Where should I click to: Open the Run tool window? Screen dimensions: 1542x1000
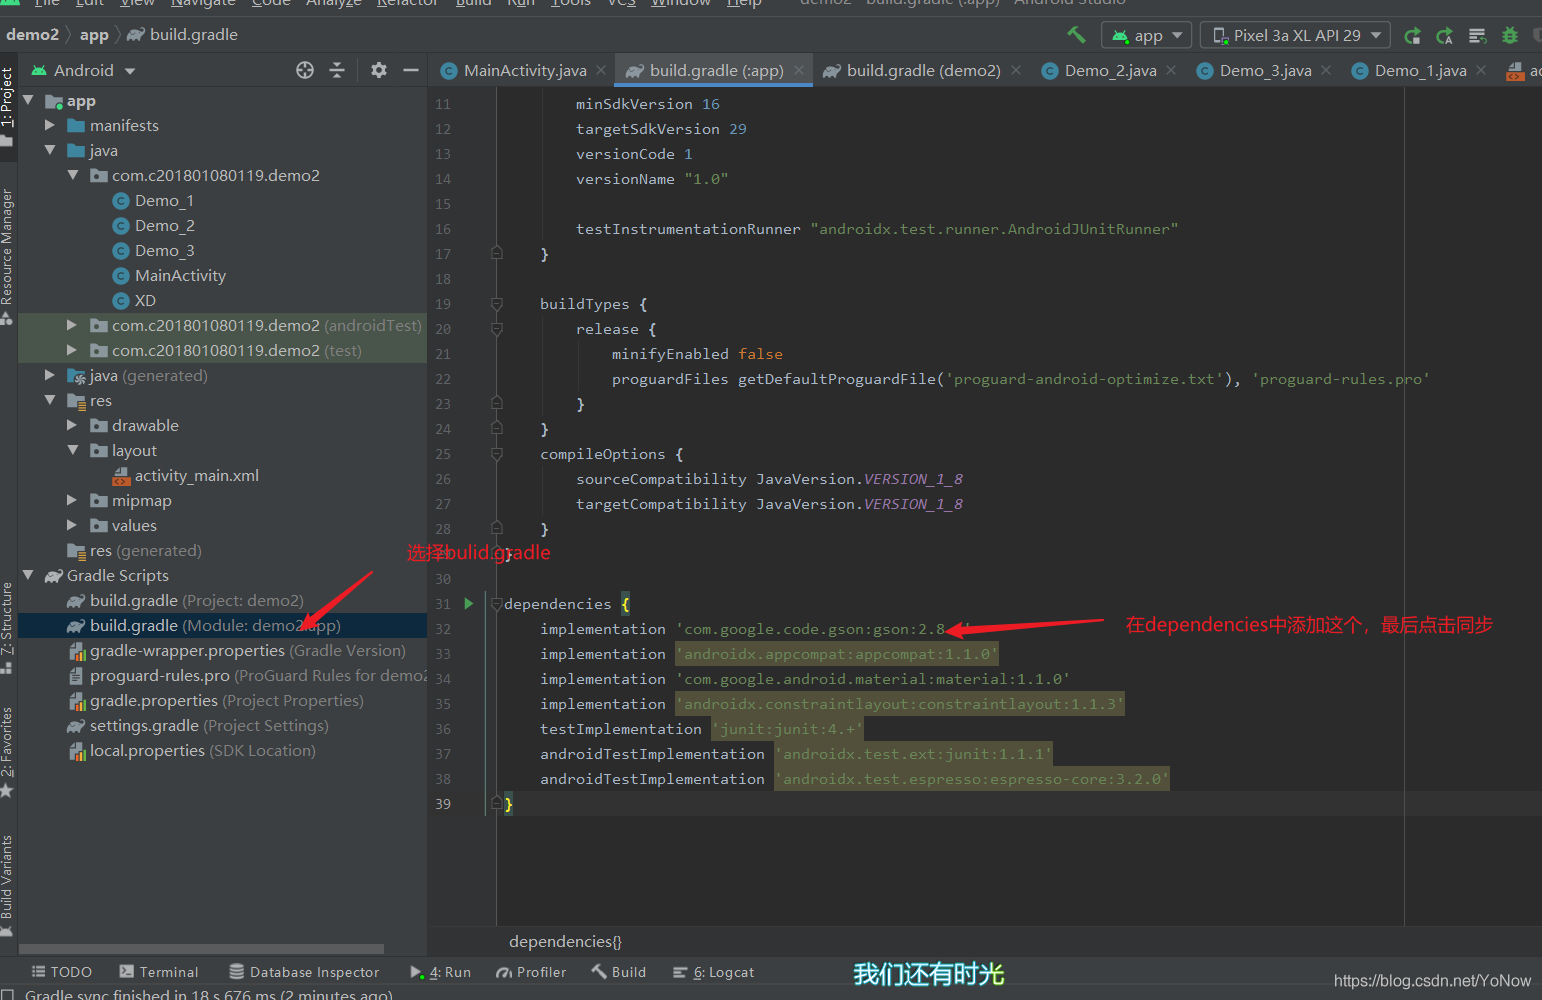(x=440, y=972)
